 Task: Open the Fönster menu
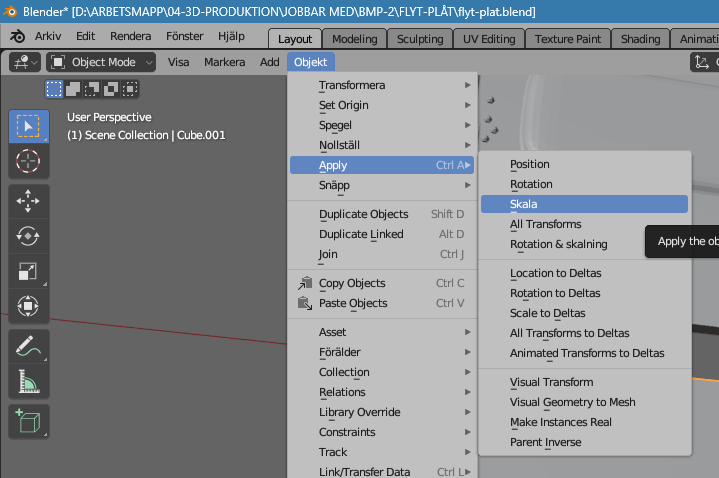184,36
